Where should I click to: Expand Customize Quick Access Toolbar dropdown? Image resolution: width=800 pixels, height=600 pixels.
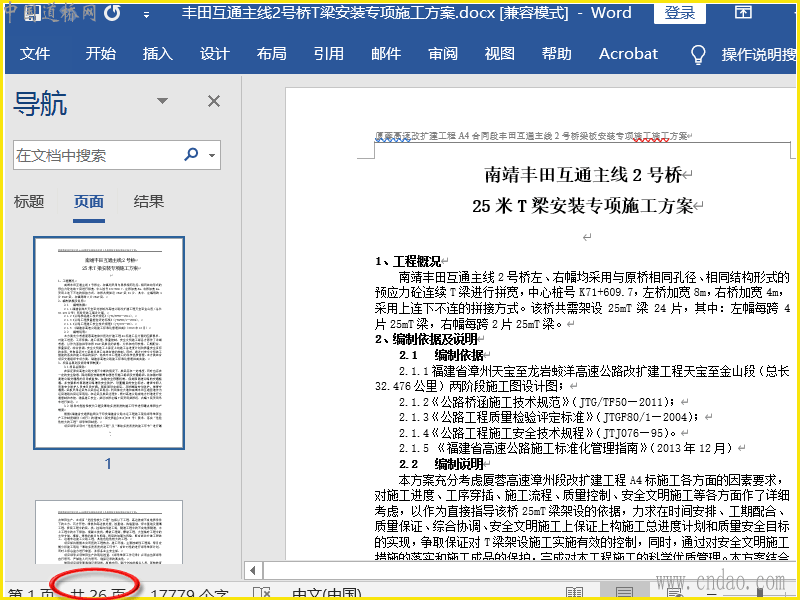(x=146, y=15)
